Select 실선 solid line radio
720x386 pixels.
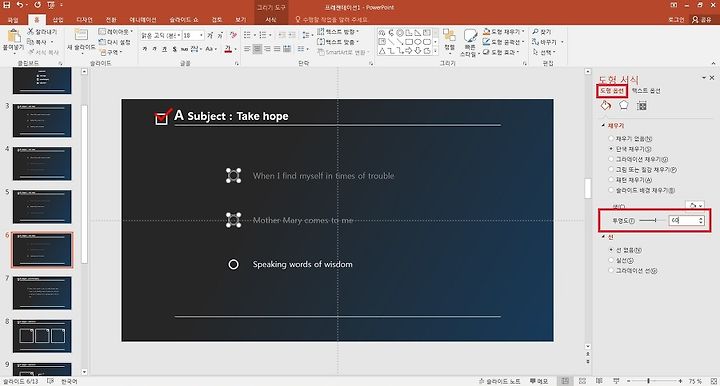coord(611,260)
